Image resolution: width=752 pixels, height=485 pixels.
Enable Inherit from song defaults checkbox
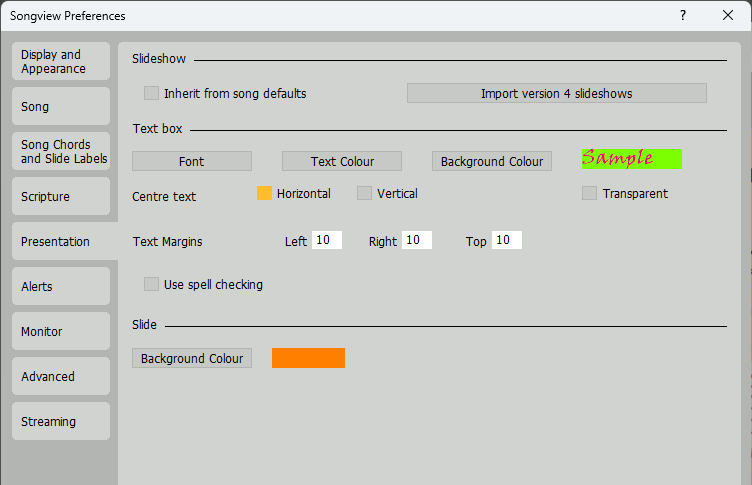[152, 93]
